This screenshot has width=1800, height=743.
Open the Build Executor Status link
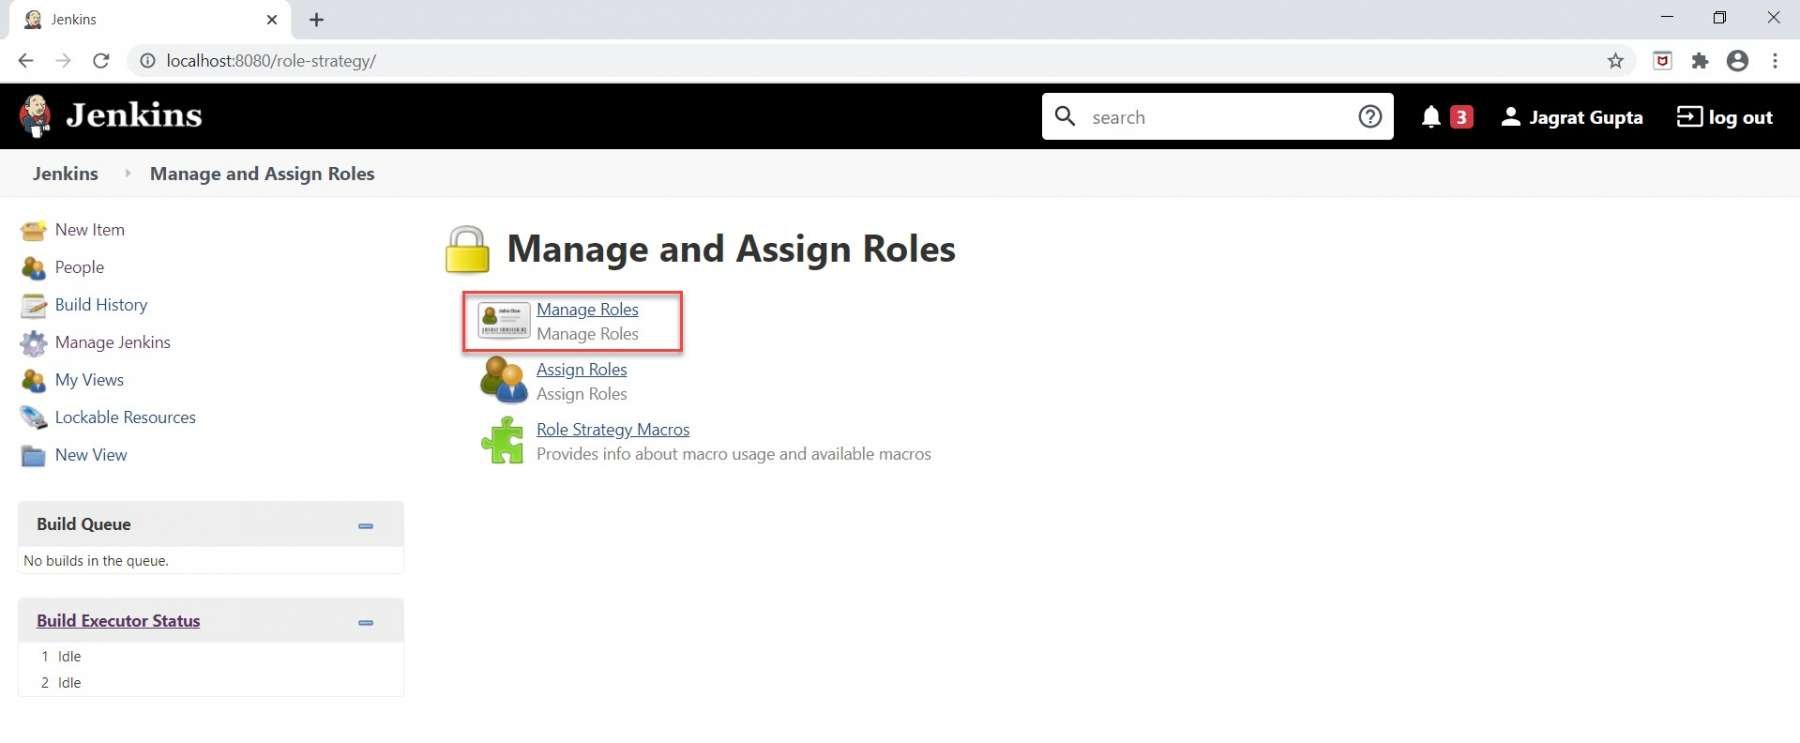pyautogui.click(x=118, y=621)
